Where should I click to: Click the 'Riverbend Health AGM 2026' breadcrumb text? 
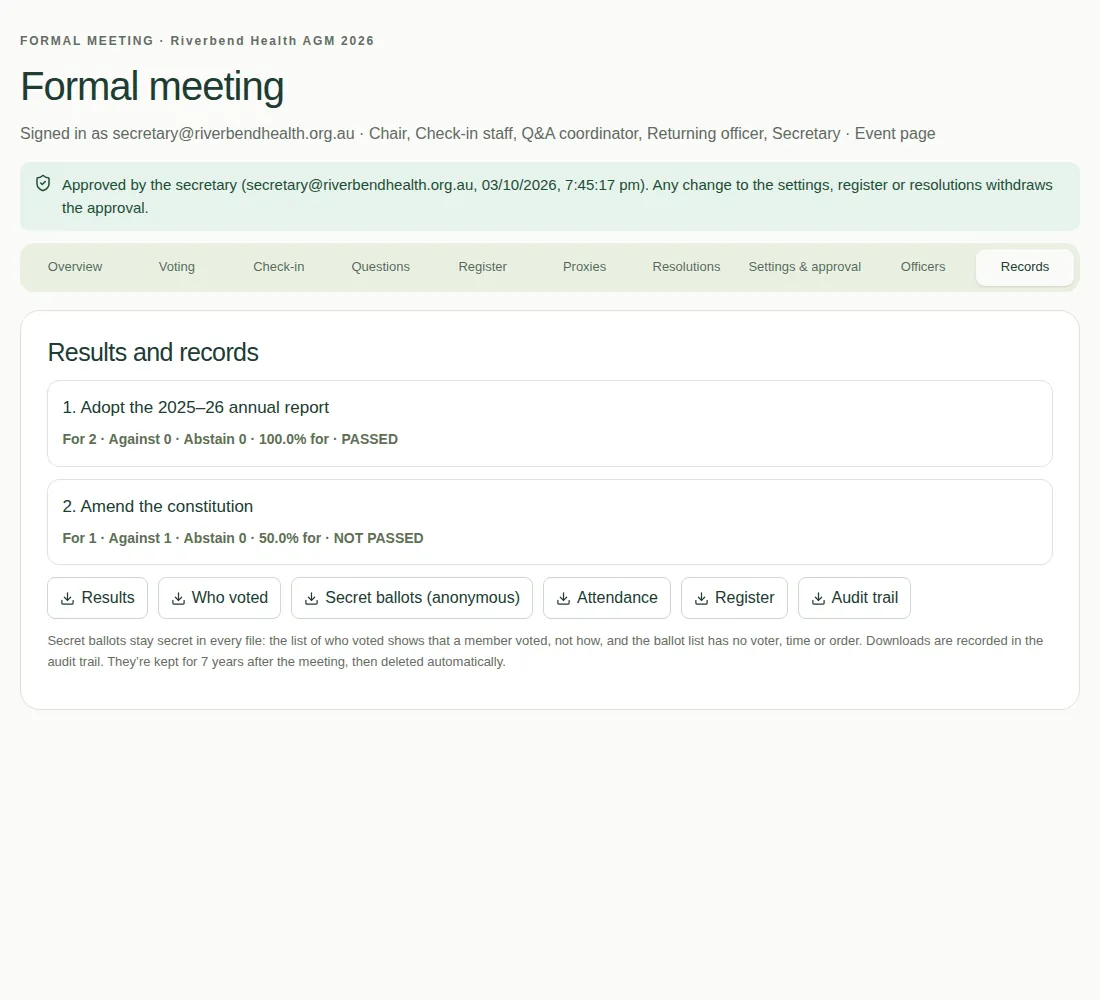(272, 41)
